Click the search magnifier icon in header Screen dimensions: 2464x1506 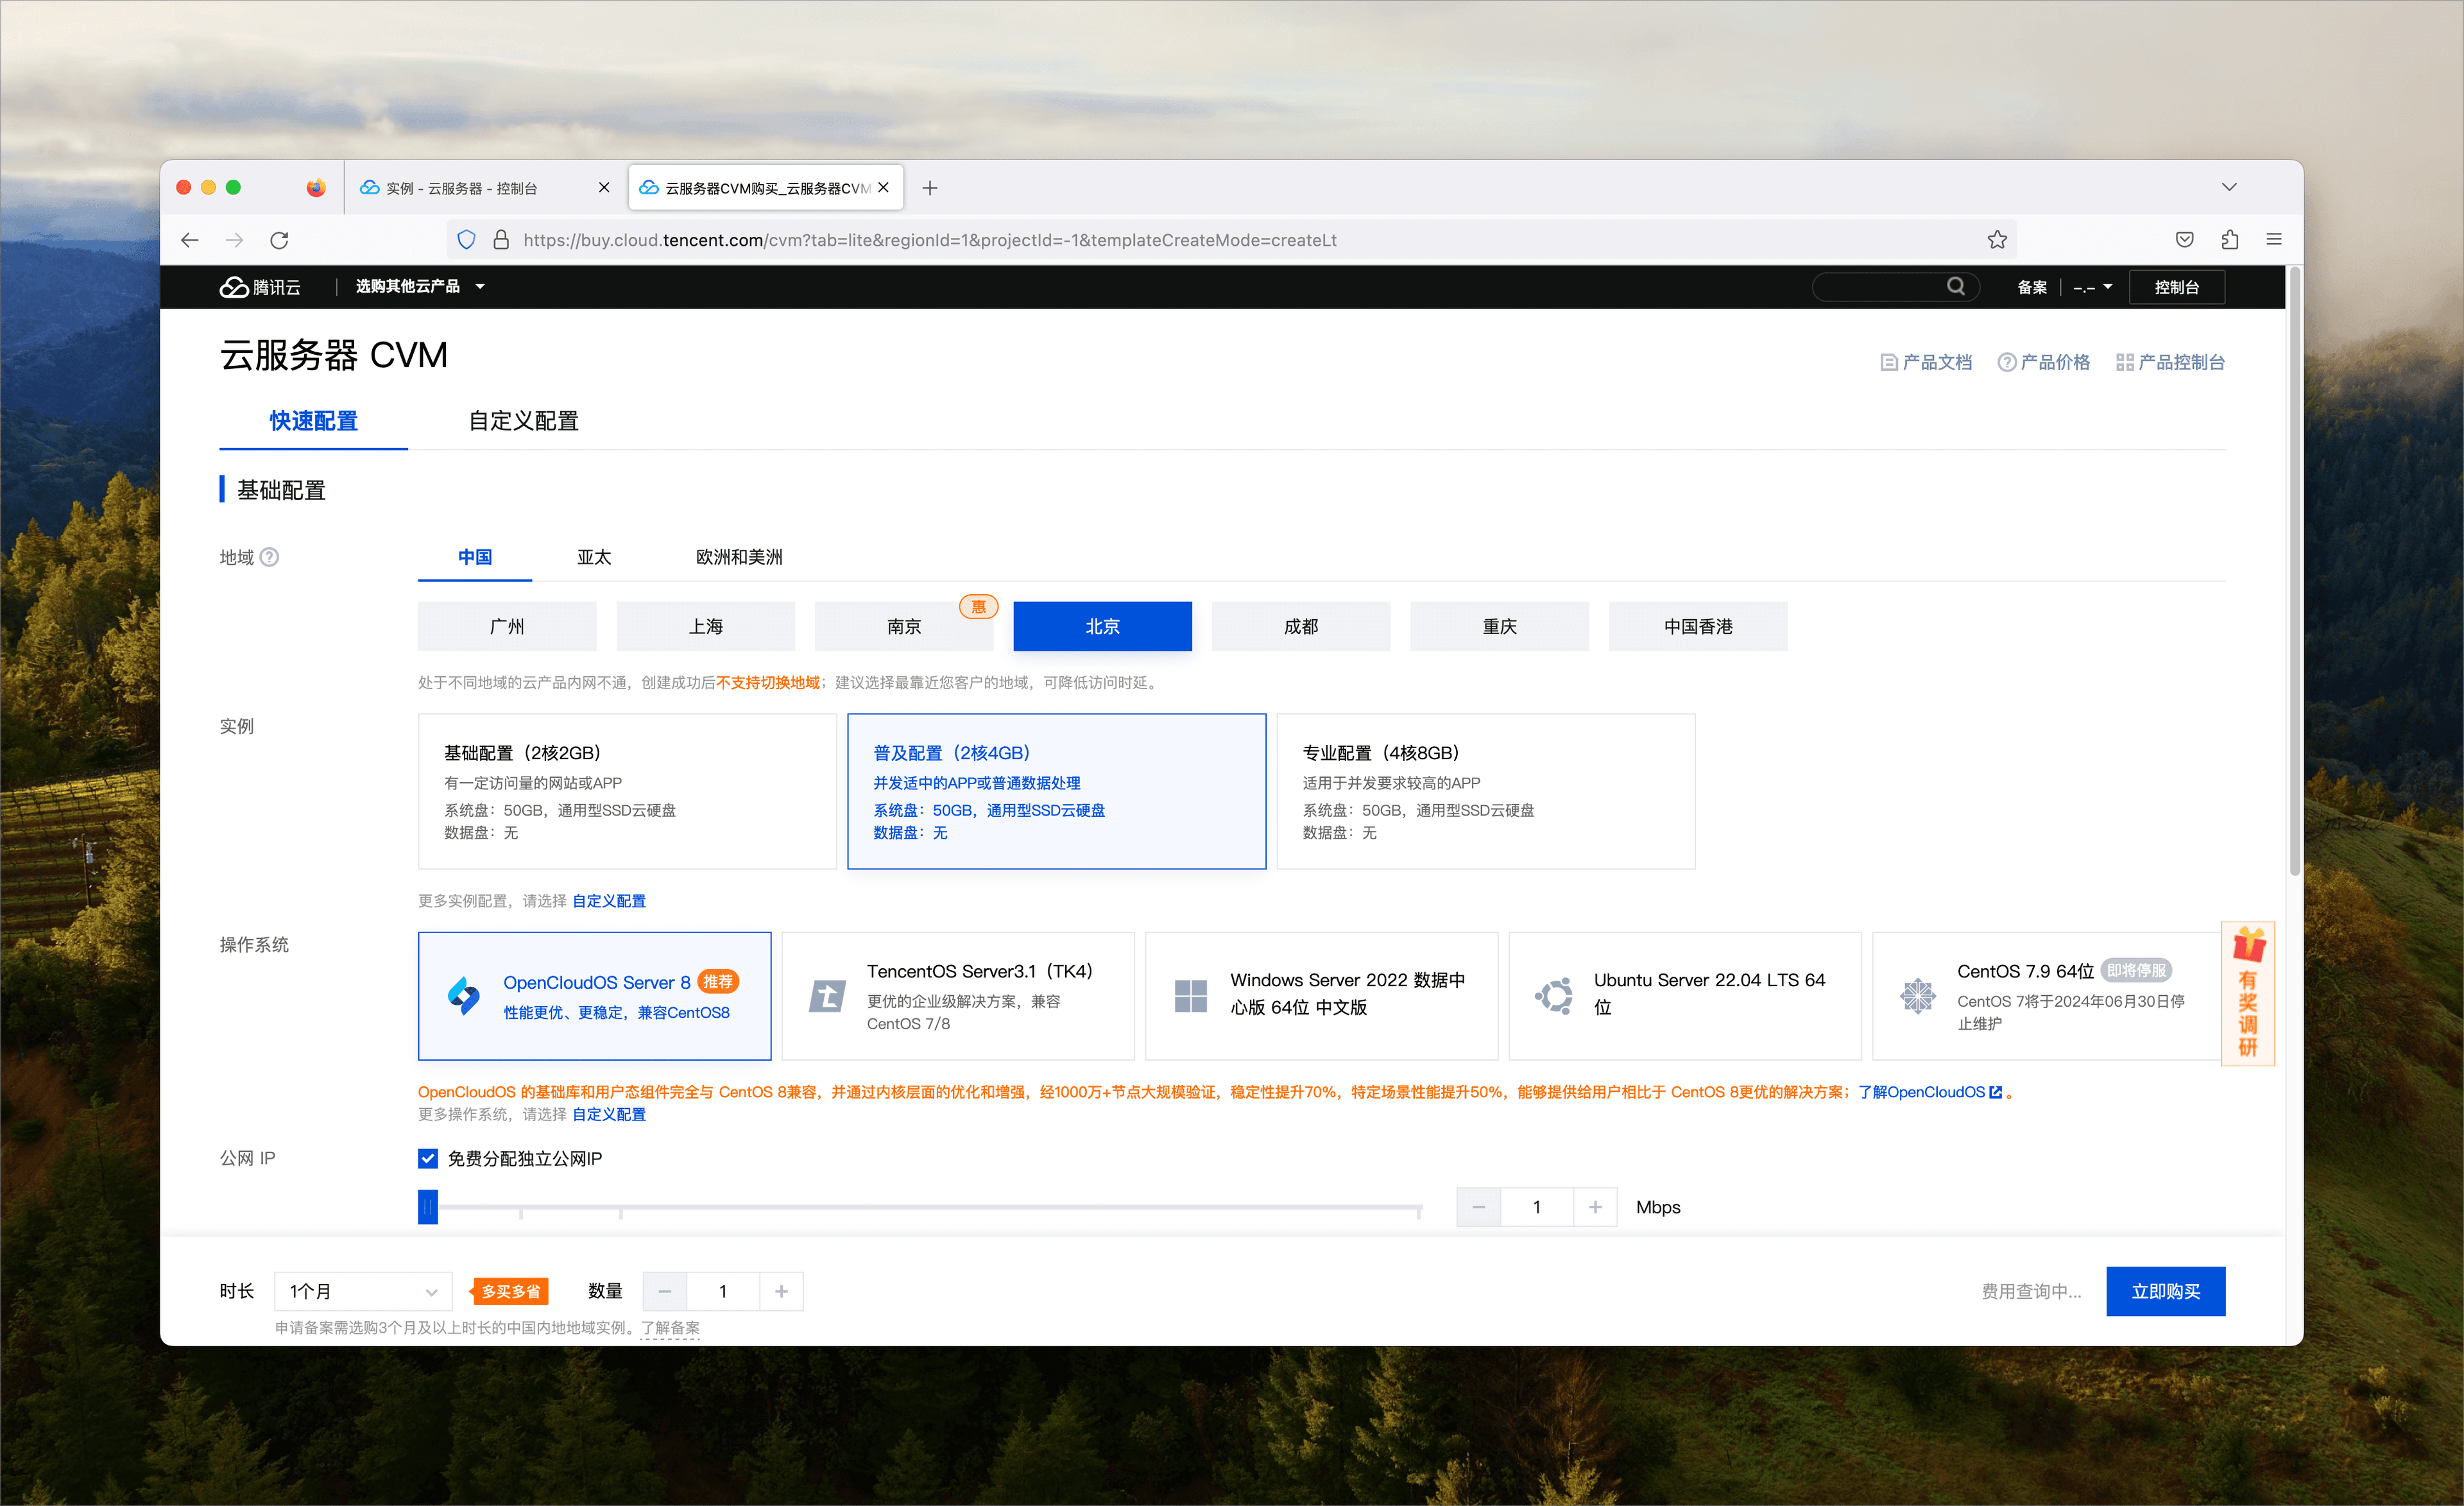tap(1955, 287)
